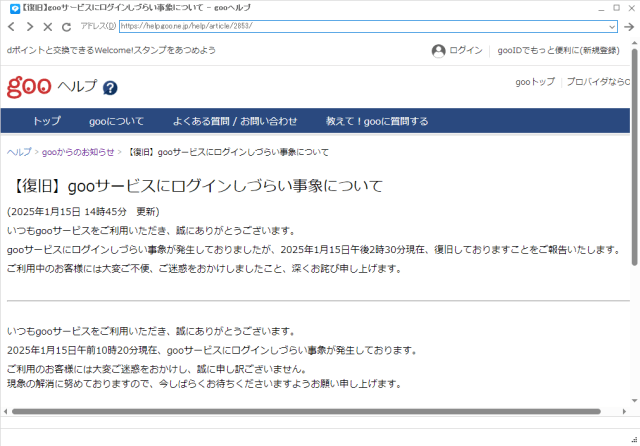Maximize the browser window
The width and height of the screenshot is (640, 446).
[x=616, y=8]
